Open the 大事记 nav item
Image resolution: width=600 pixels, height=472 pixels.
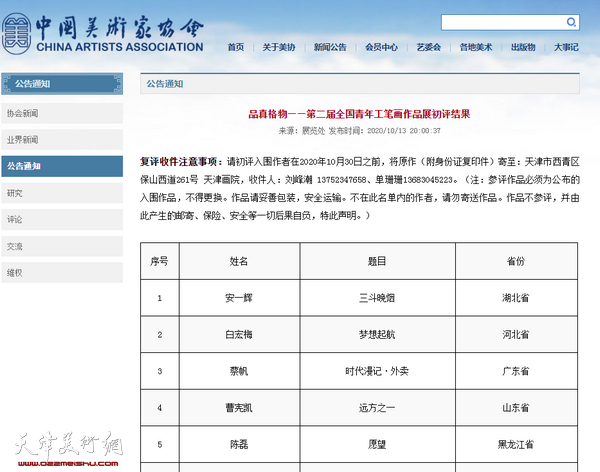567,47
